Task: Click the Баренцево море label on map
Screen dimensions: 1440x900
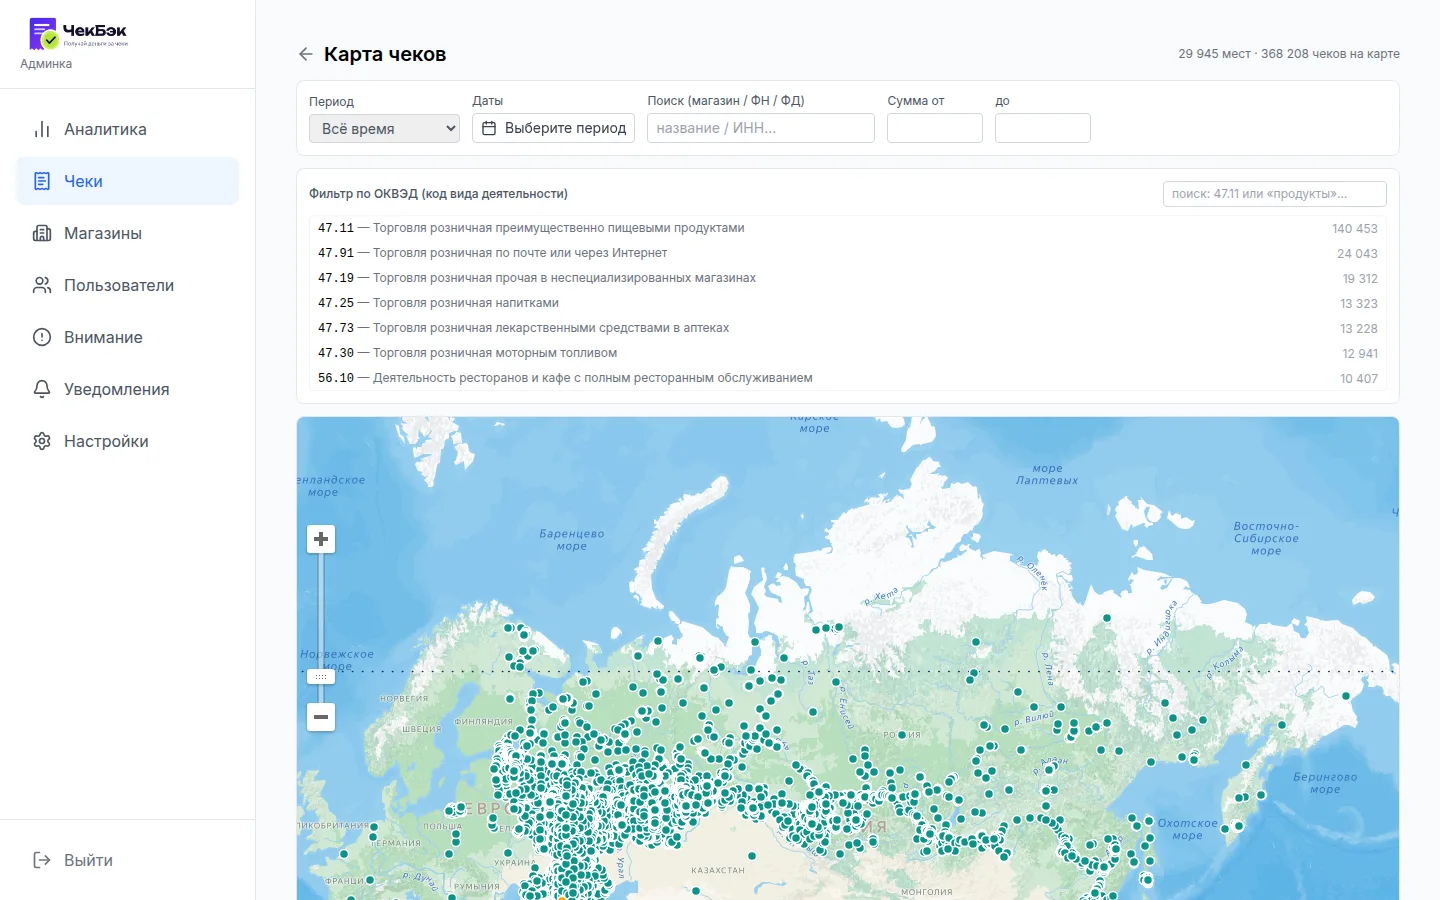Action: [572, 540]
